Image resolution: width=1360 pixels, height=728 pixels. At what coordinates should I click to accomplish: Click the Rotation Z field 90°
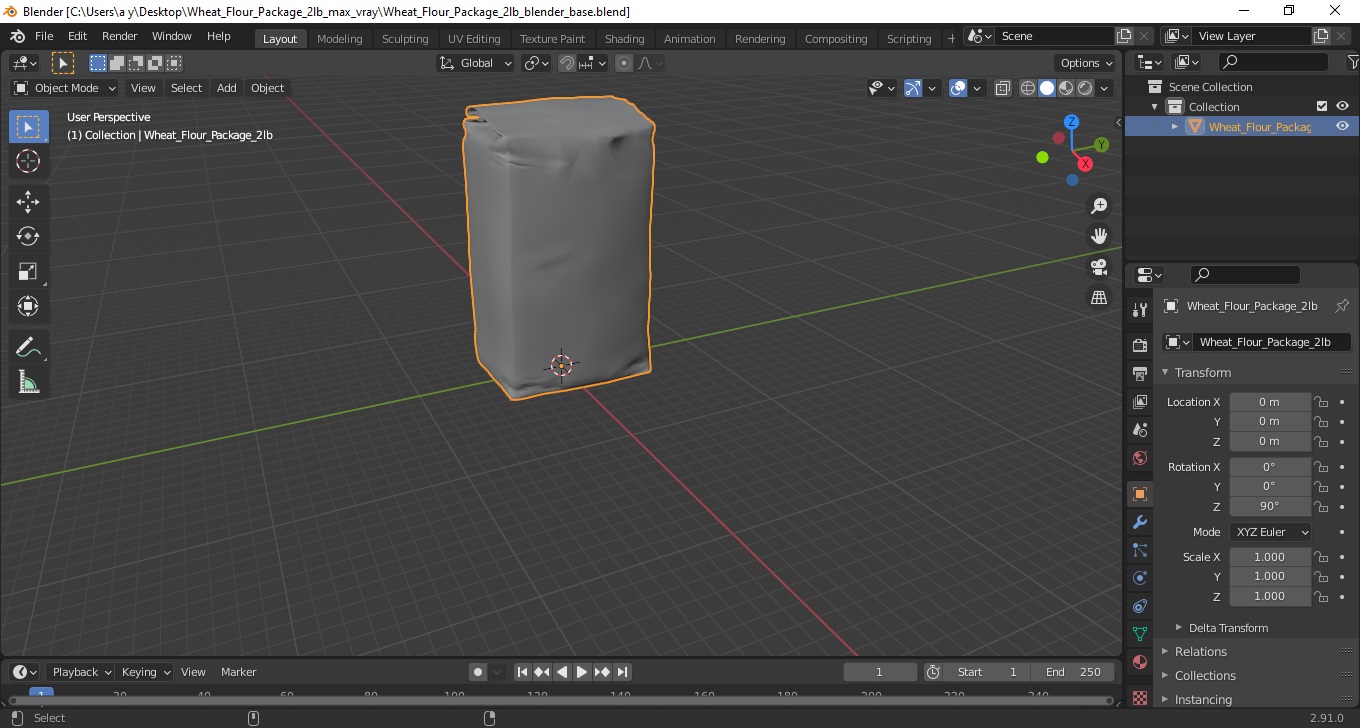coord(1269,506)
